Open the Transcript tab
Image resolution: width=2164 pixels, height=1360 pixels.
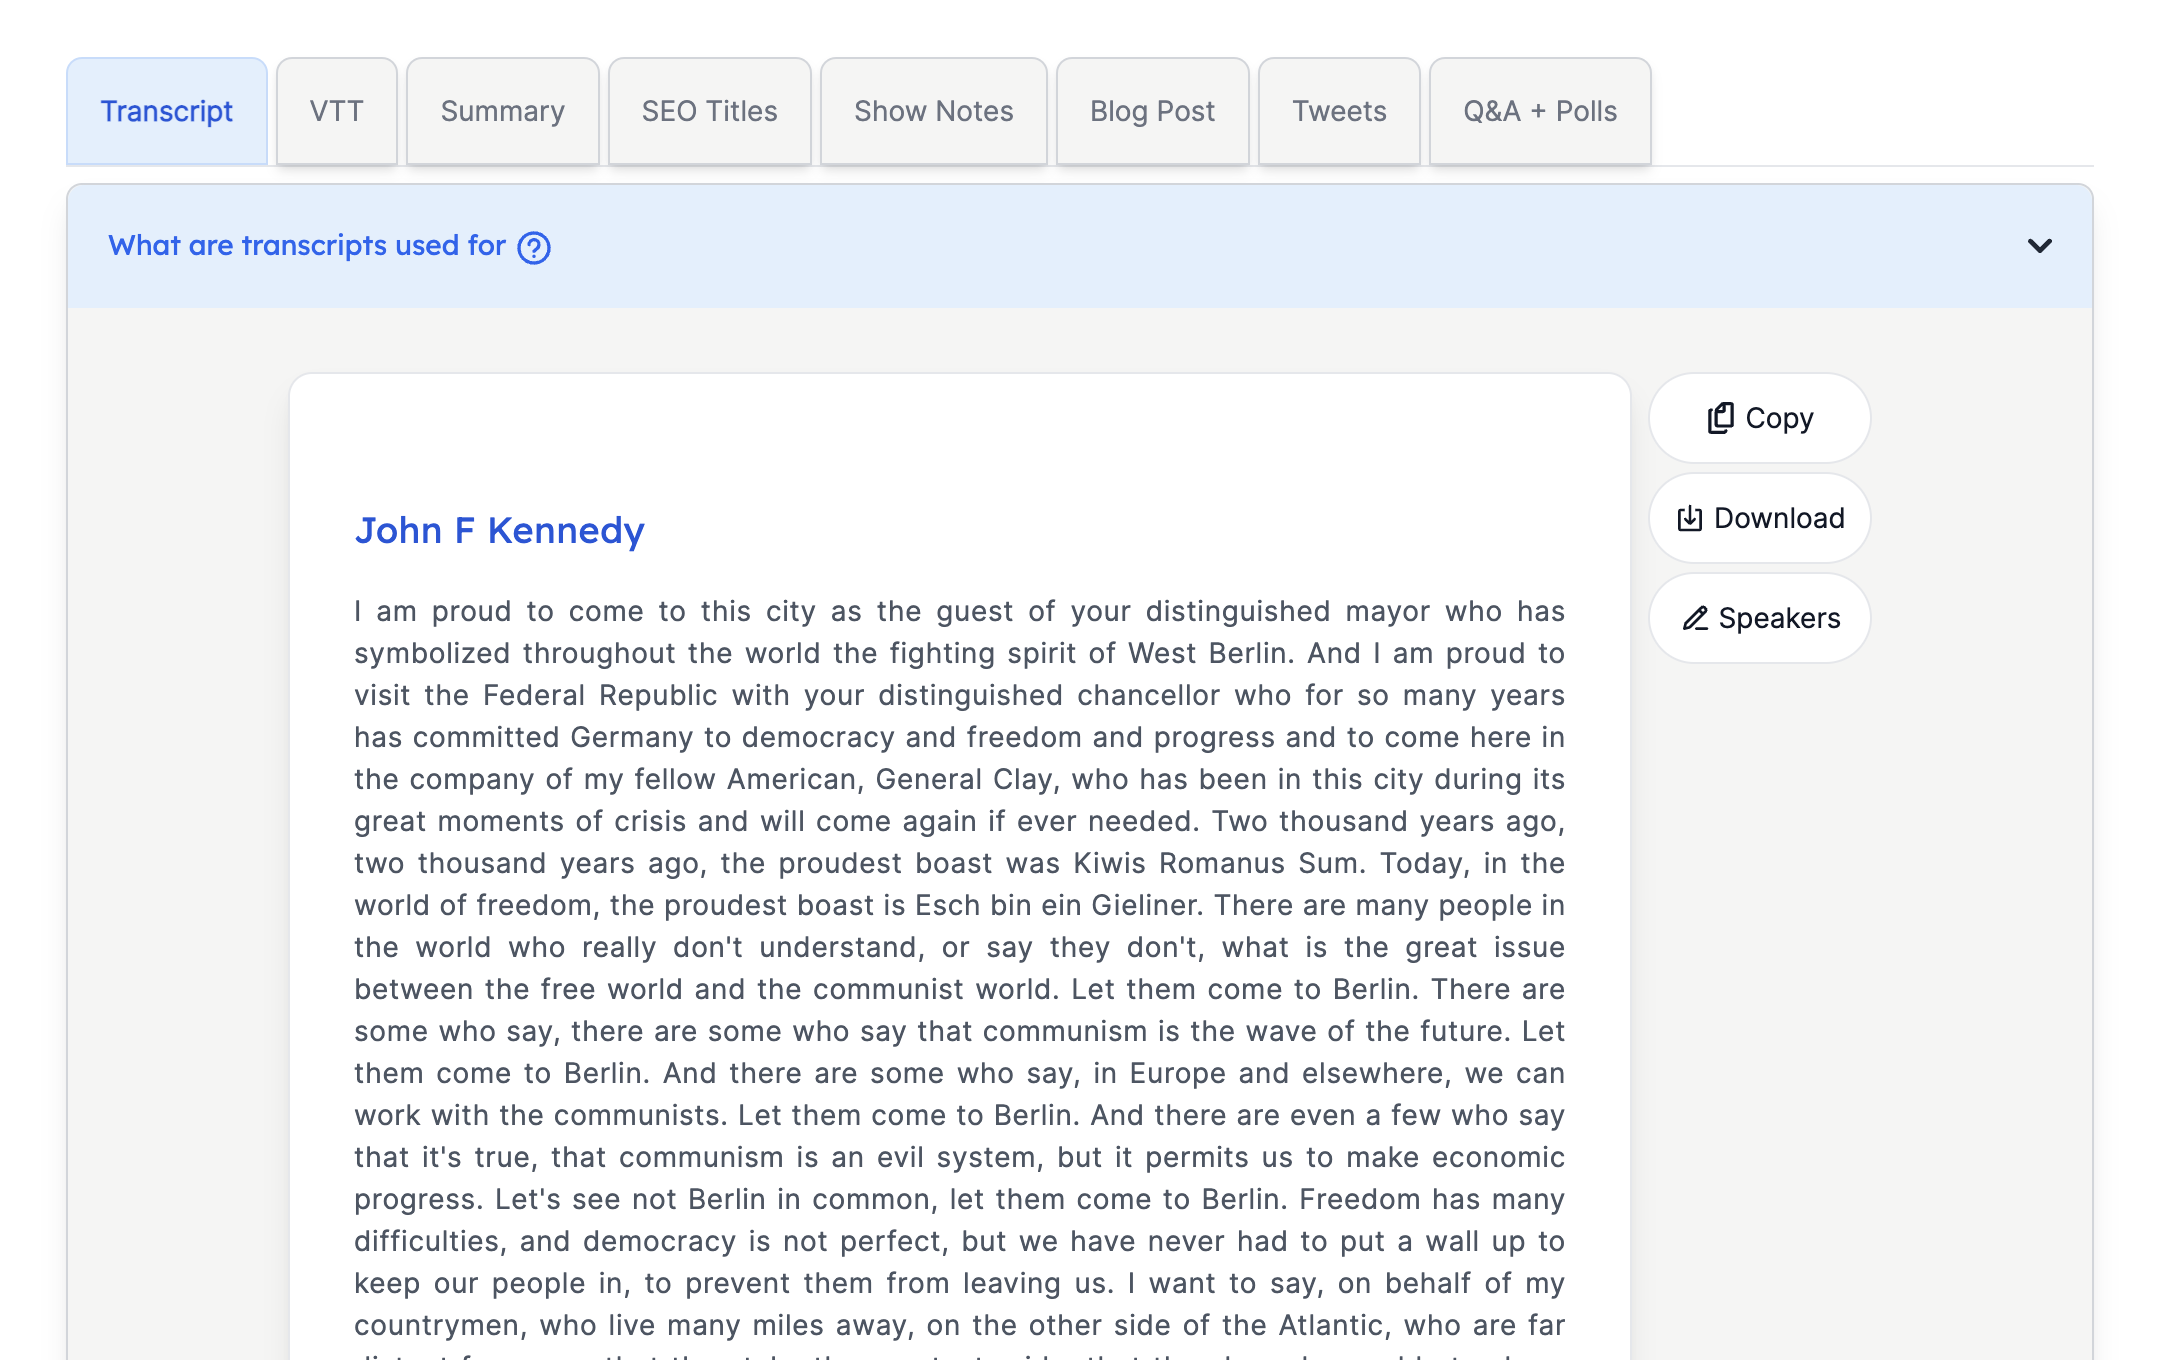(x=167, y=111)
